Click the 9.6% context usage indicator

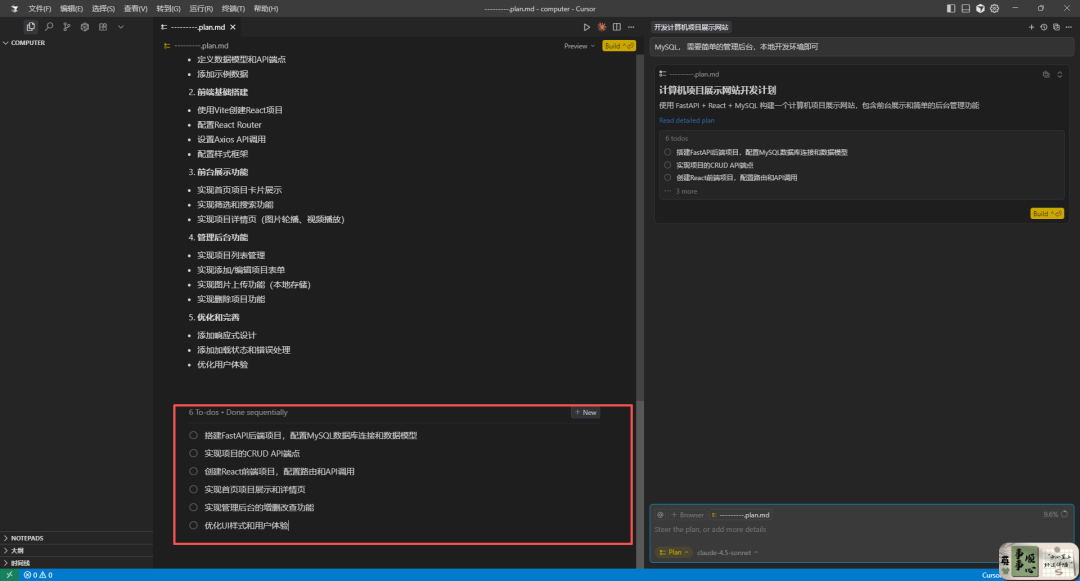pyautogui.click(x=1055, y=514)
